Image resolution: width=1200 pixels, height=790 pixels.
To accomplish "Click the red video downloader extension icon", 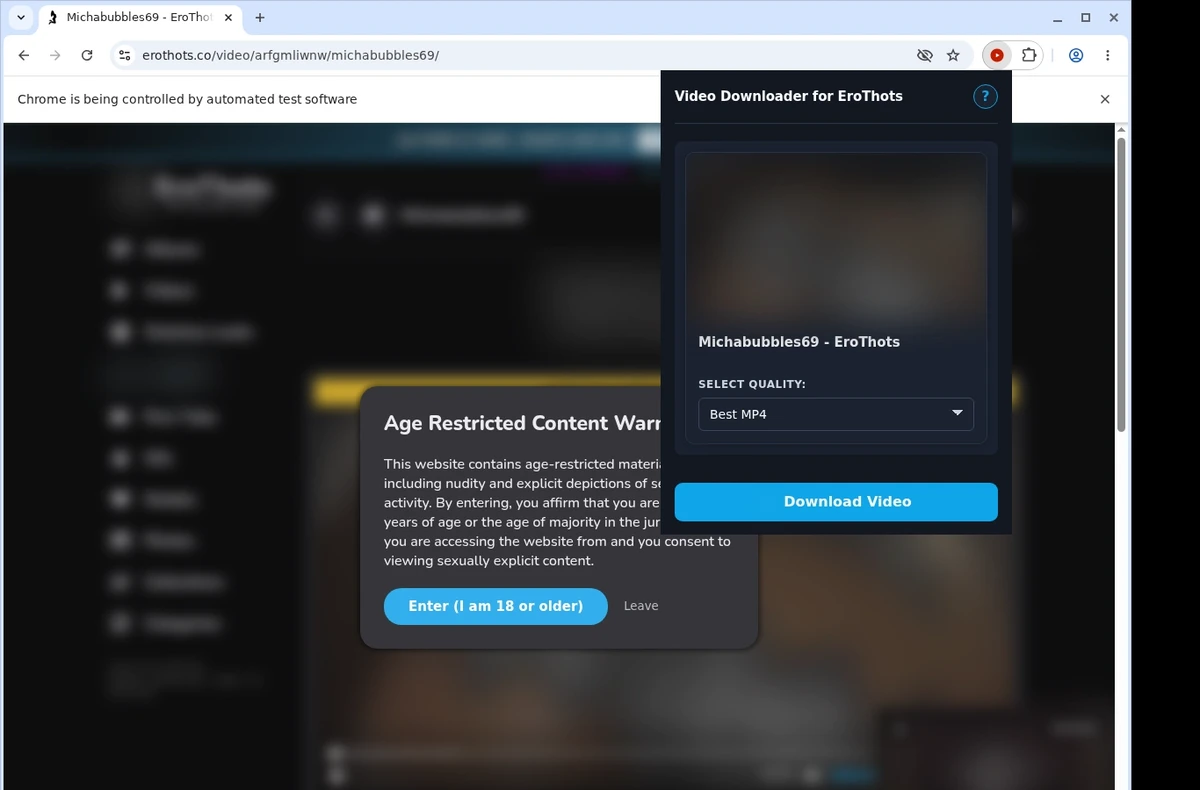I will [x=997, y=56].
